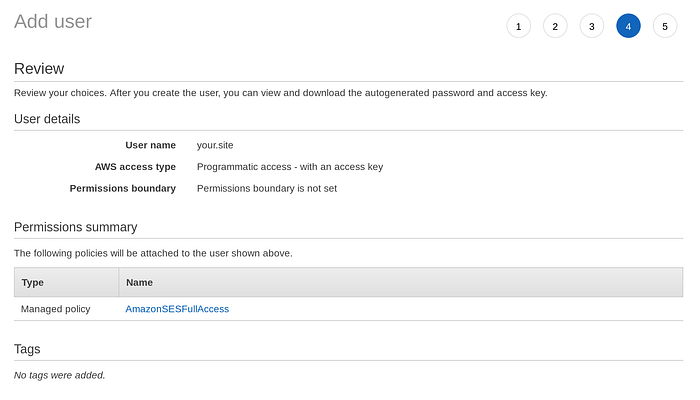Click 'Permissions boundary is not set' text
This screenshot has width=700, height=400.
tap(267, 188)
